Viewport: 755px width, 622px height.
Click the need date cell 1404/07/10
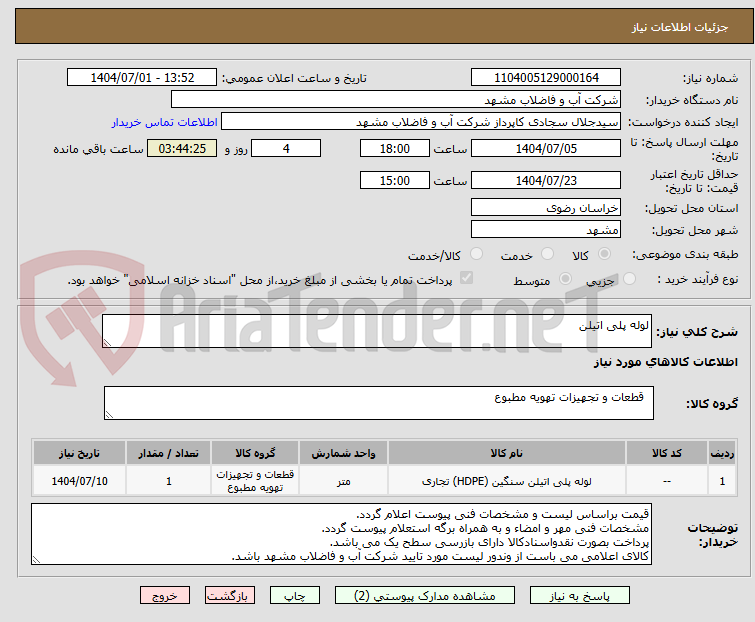click(79, 481)
